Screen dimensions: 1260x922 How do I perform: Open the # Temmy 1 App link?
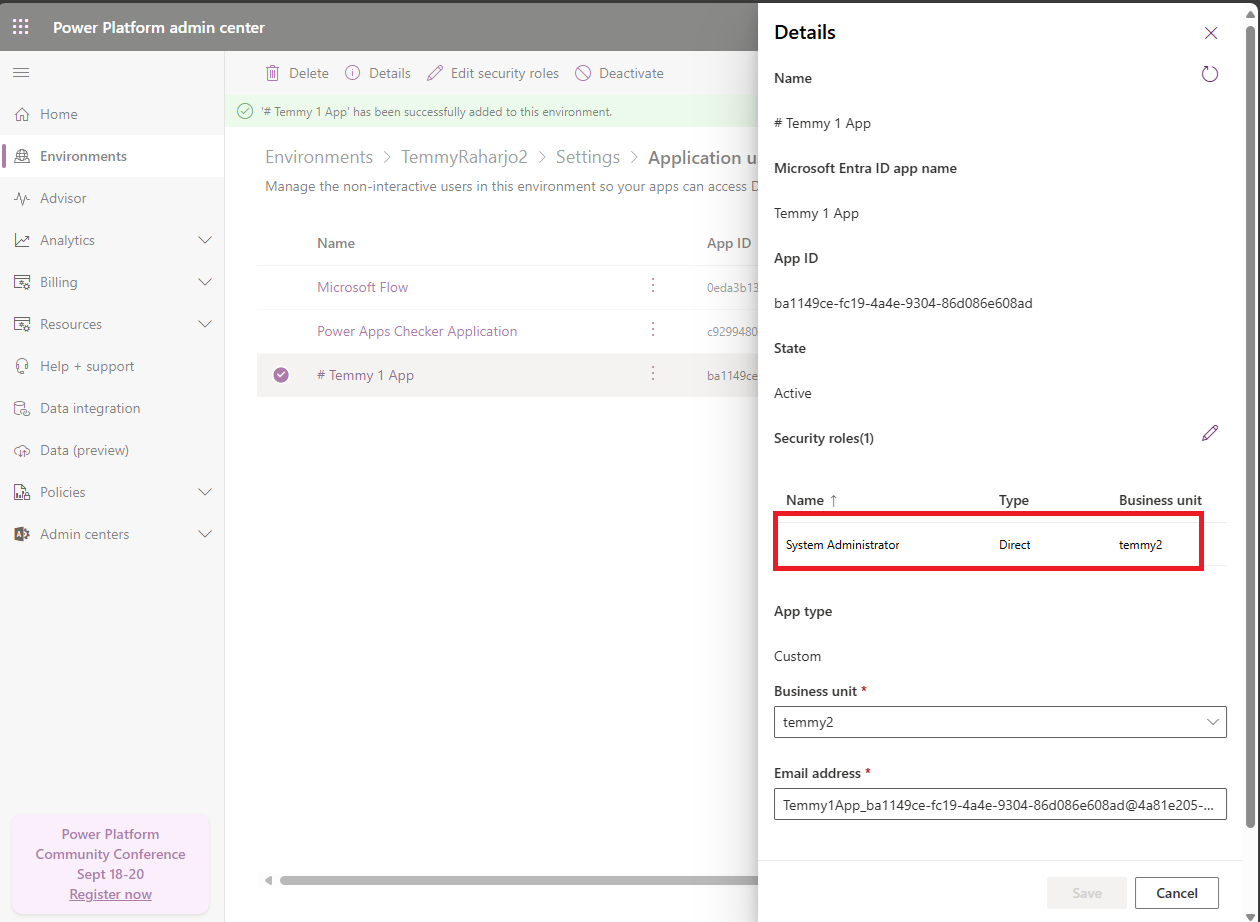tap(365, 375)
